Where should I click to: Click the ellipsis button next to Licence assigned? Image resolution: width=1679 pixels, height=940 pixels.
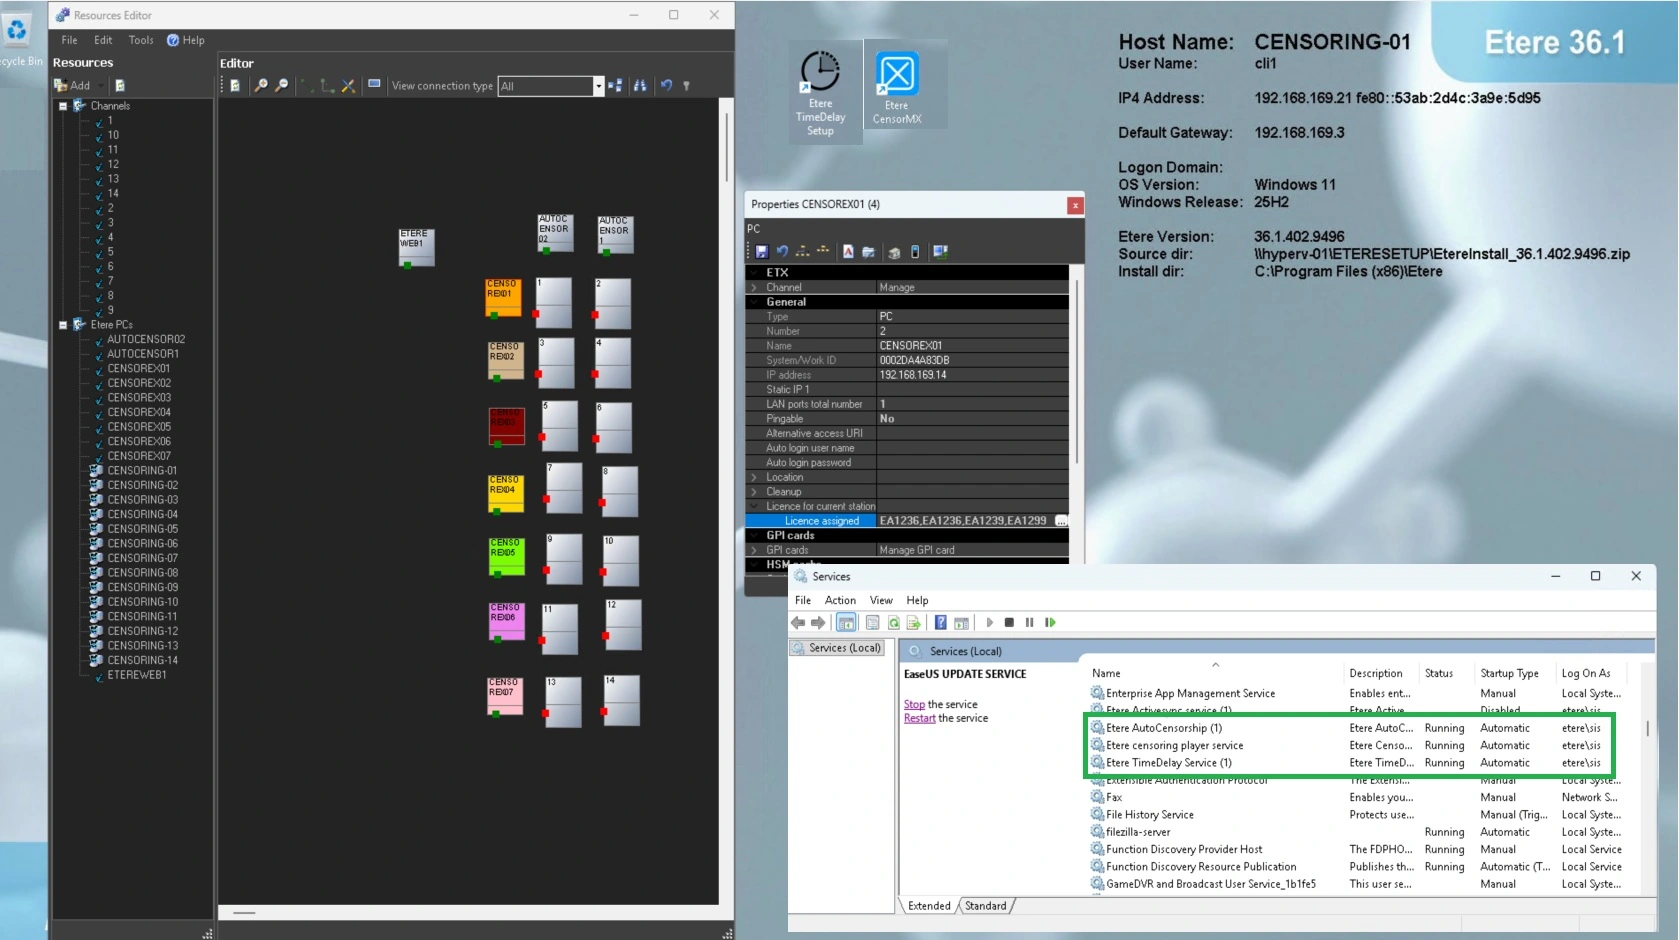(1061, 521)
